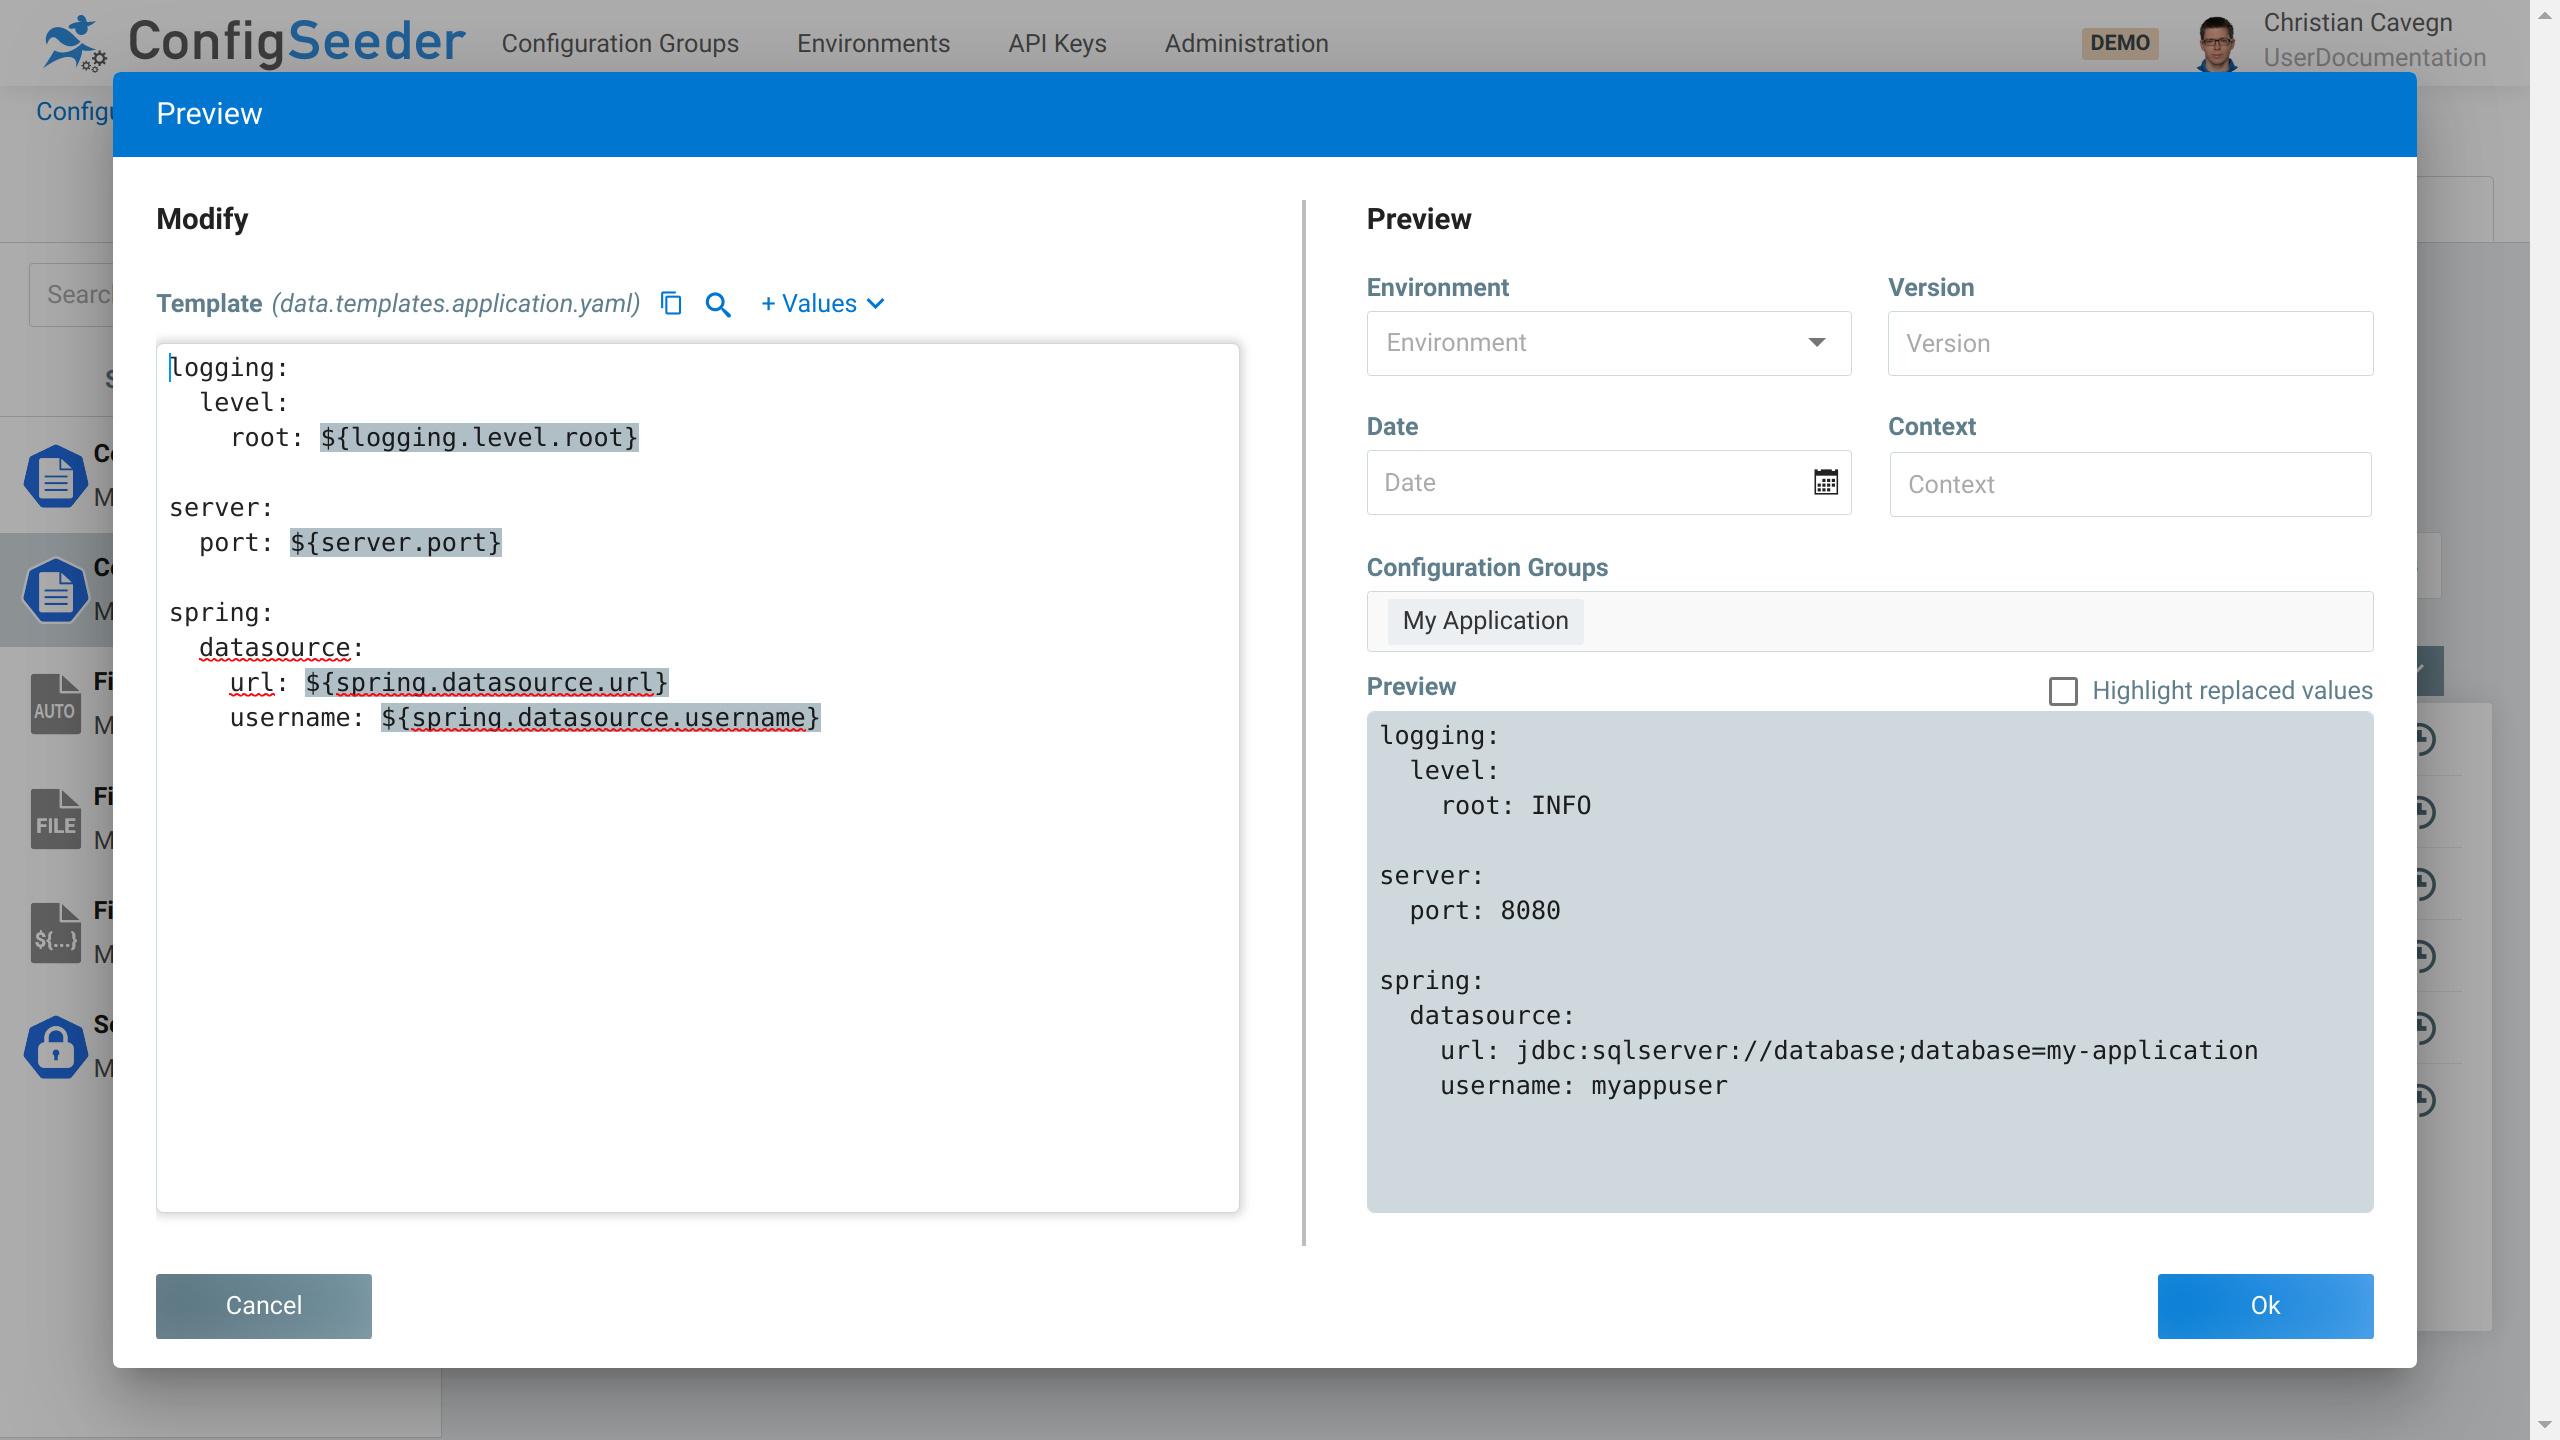Open the Administration menu

1245,43
